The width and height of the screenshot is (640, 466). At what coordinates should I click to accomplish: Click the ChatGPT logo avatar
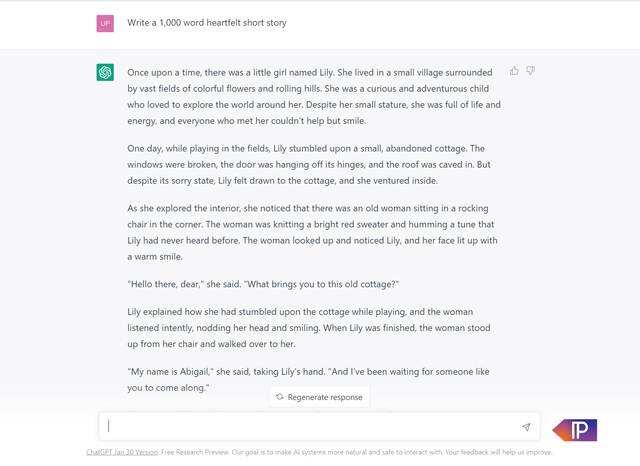tap(105, 72)
